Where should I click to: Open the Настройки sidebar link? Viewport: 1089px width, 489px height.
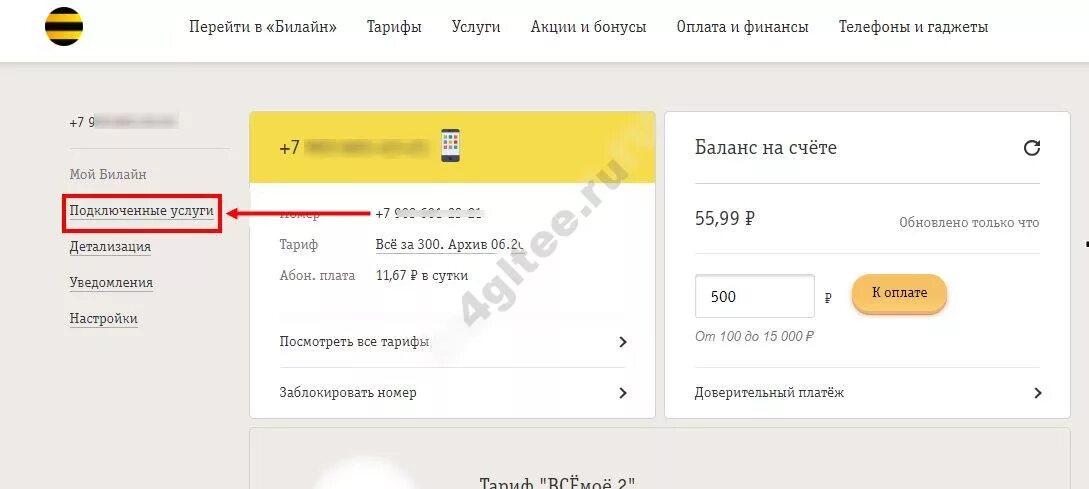point(103,320)
